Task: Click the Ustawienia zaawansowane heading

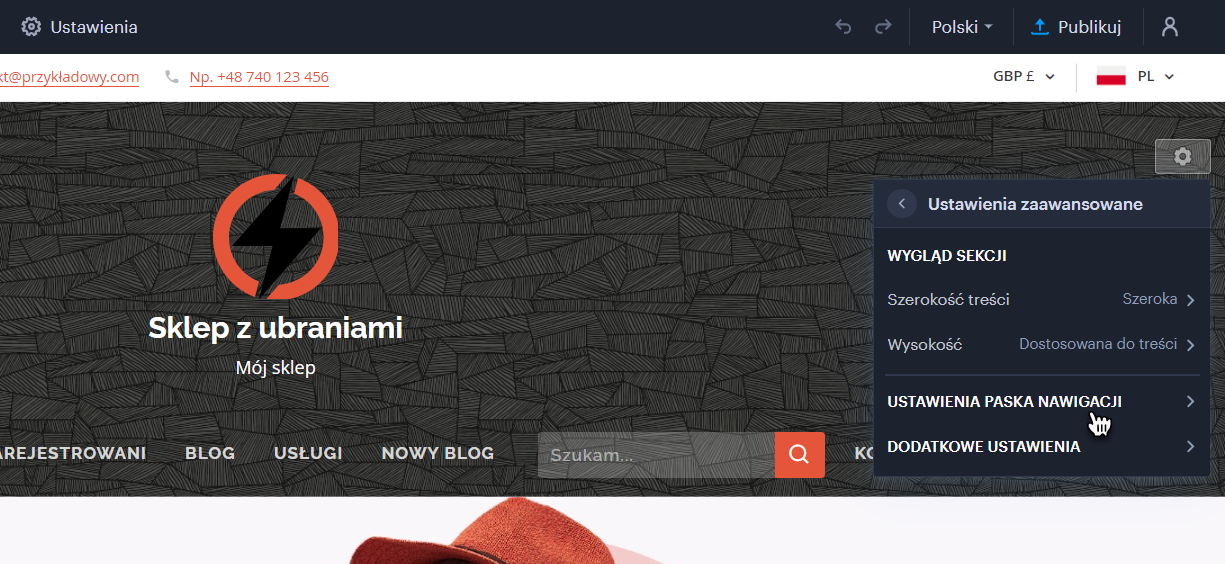Action: click(1035, 204)
